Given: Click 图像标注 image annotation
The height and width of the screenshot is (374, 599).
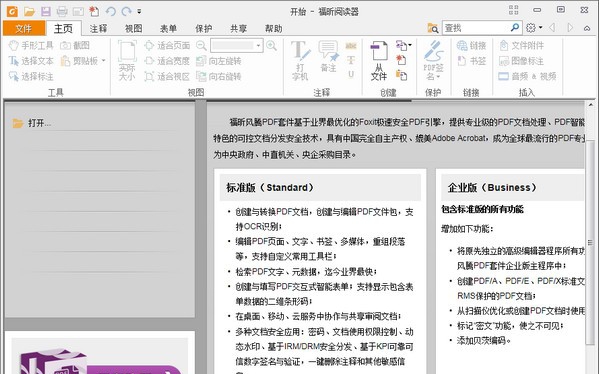Looking at the screenshot, I should coord(521,61).
